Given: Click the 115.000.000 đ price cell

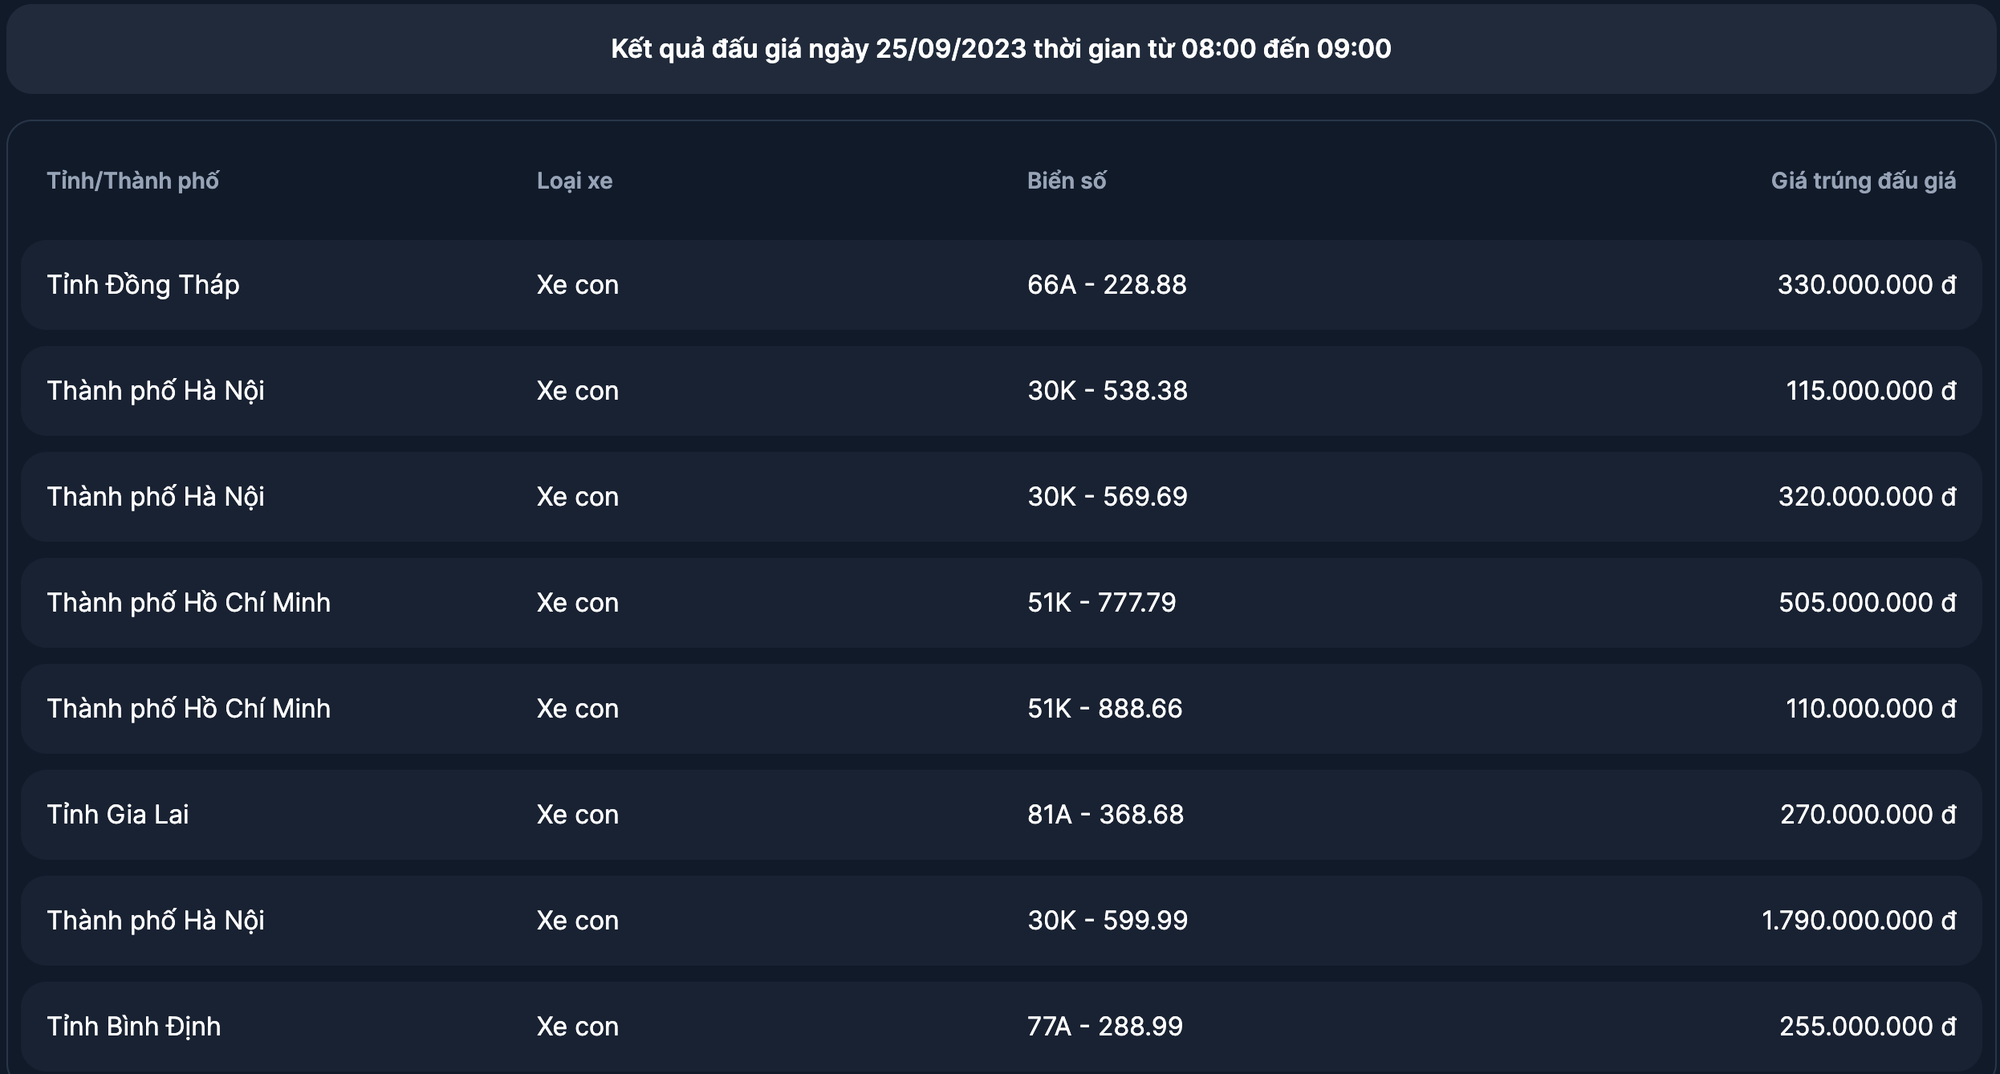Looking at the screenshot, I should (1870, 391).
